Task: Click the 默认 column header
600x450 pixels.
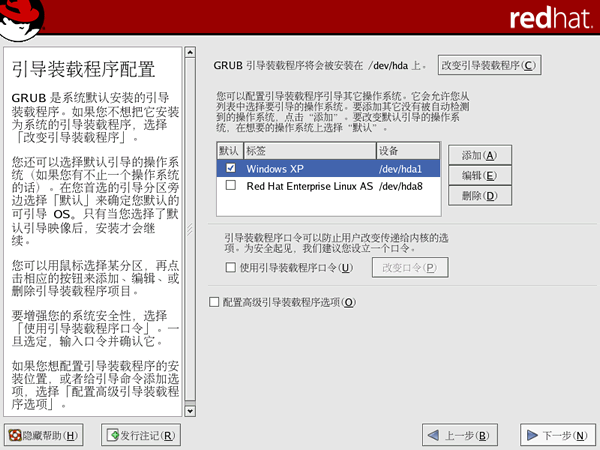Action: 230,151
